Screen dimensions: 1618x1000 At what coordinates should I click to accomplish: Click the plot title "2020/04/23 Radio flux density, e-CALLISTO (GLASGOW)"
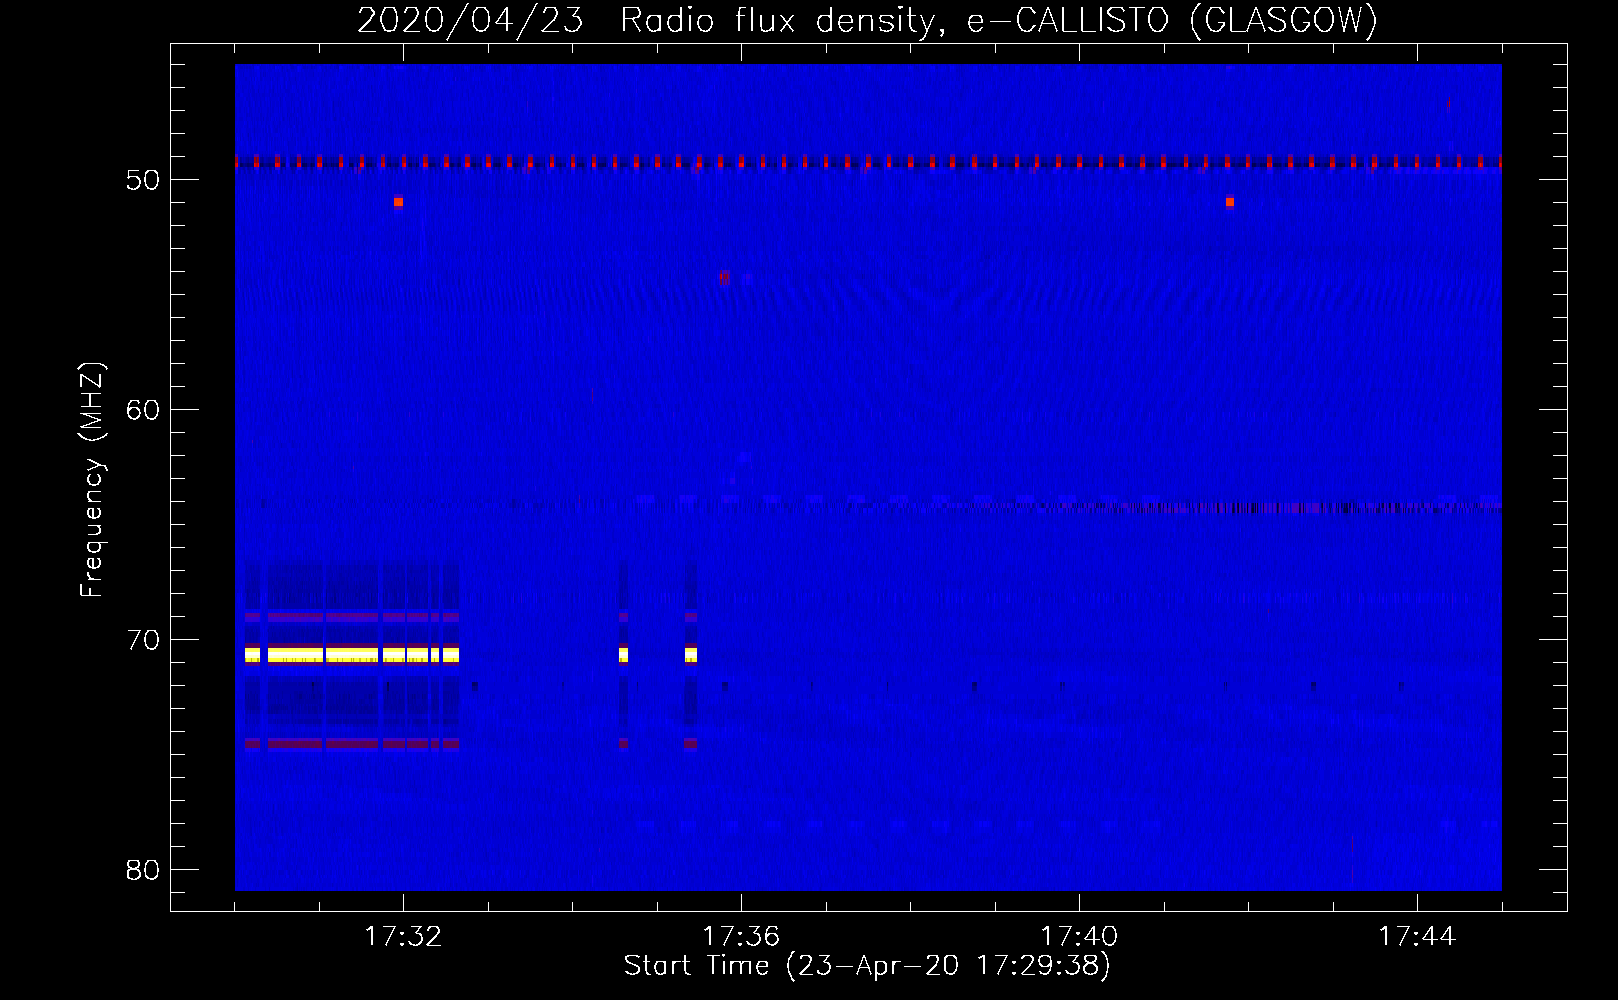(x=867, y=20)
